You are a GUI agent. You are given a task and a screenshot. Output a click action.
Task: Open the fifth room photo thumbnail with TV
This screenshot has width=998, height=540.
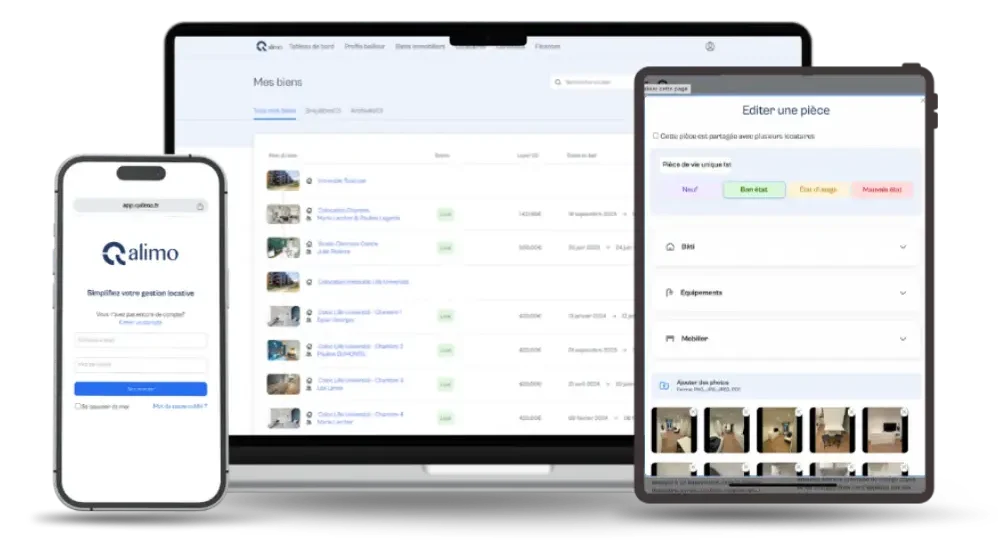tap(885, 430)
